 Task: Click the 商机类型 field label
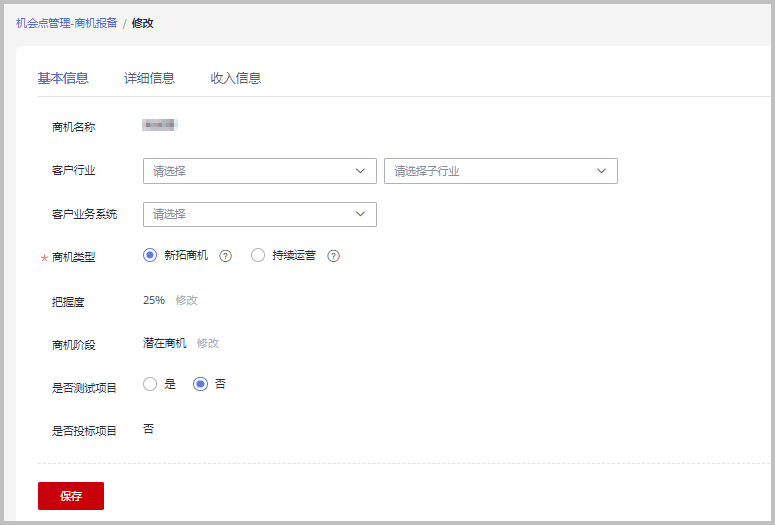pyautogui.click(x=74, y=257)
